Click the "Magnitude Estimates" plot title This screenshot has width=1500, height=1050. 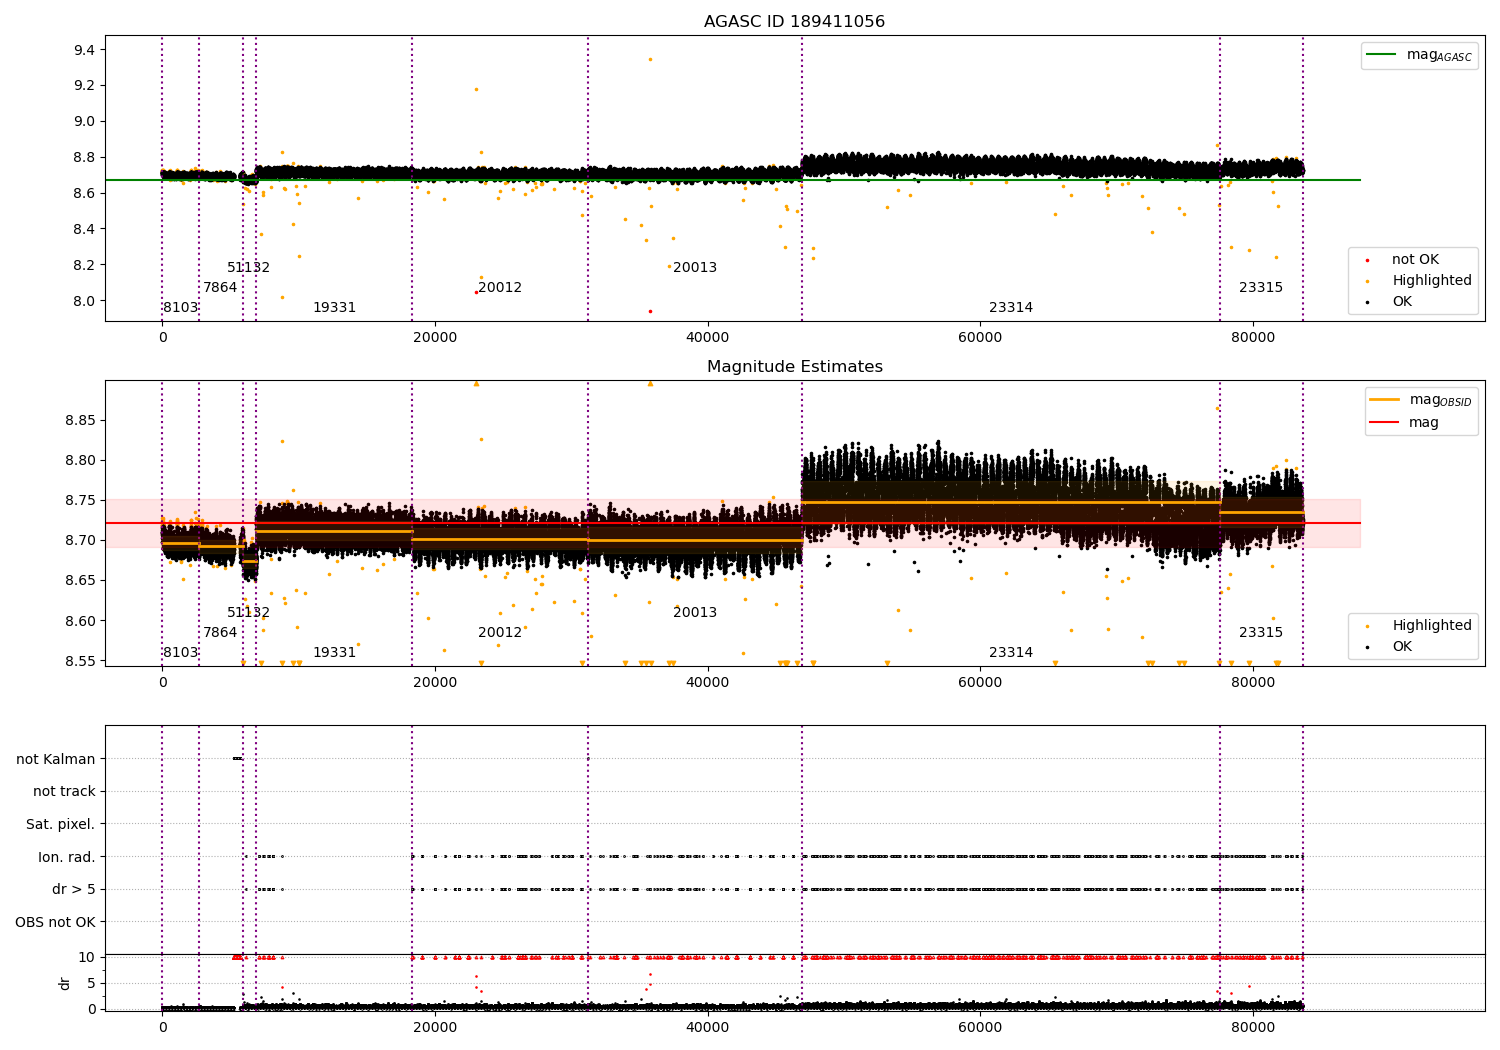point(794,367)
